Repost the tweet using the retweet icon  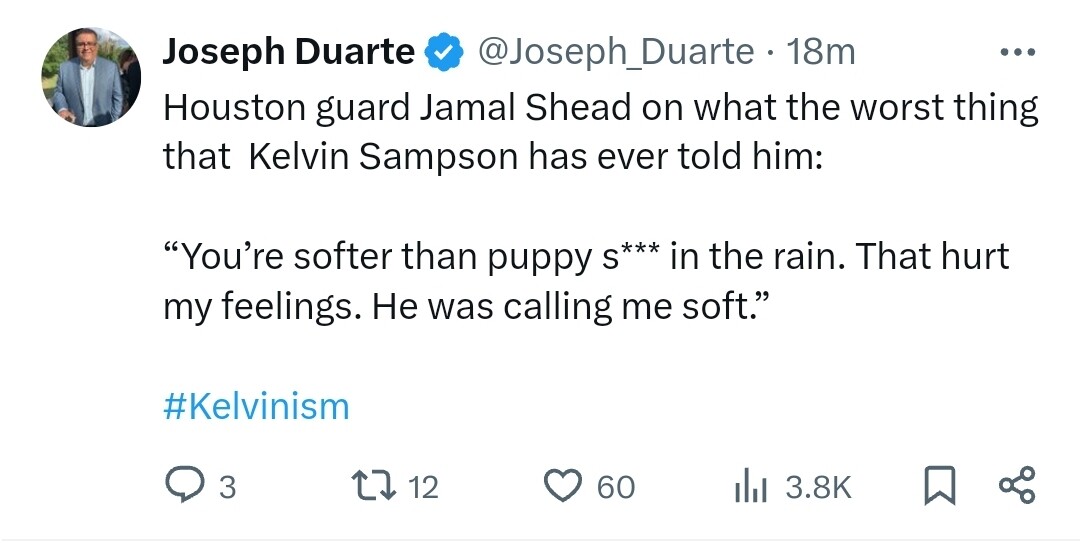pyautogui.click(x=378, y=486)
